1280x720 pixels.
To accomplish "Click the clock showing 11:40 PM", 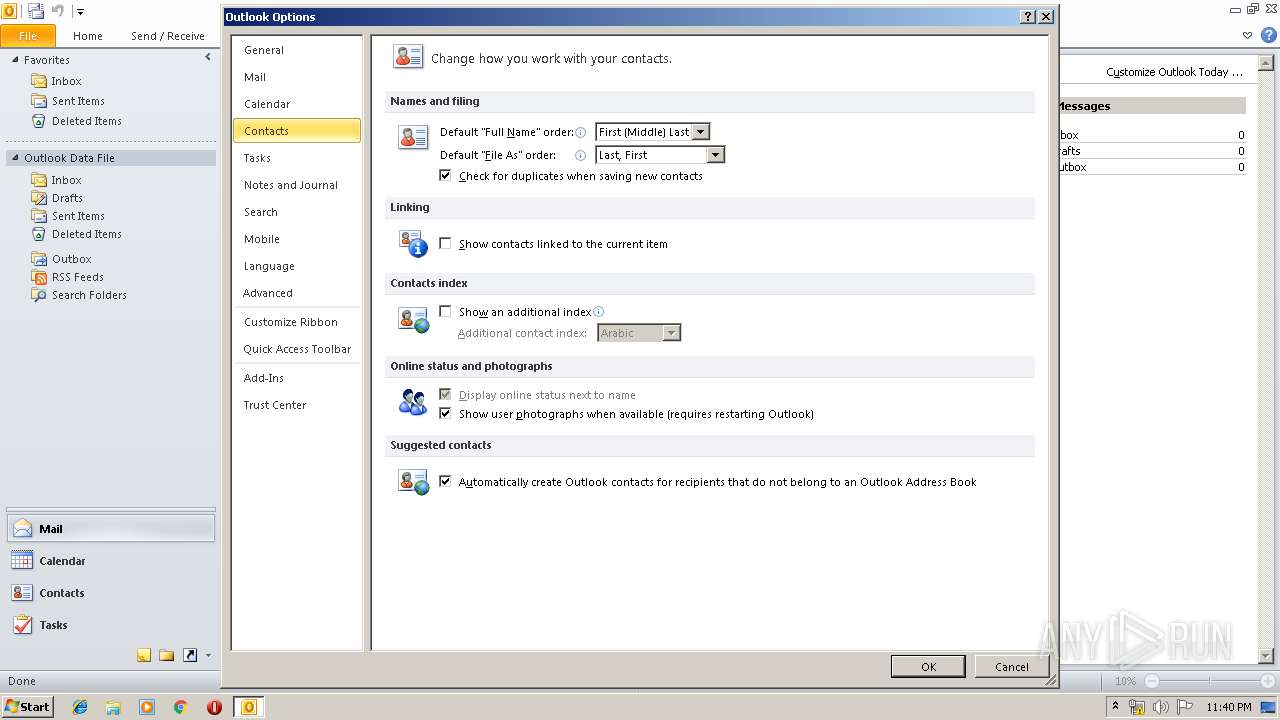I will (1229, 707).
